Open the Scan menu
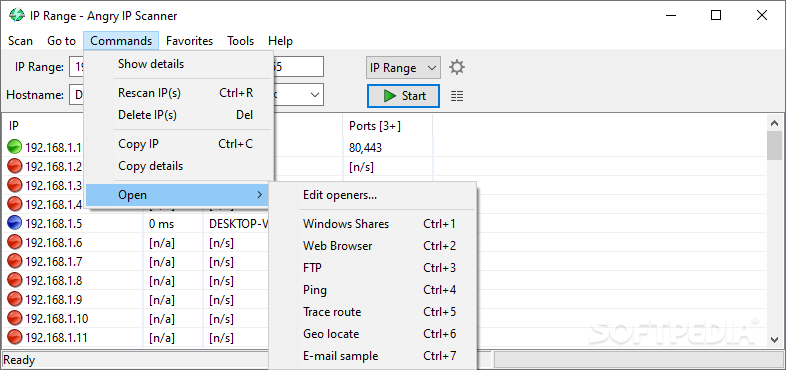 coord(21,41)
